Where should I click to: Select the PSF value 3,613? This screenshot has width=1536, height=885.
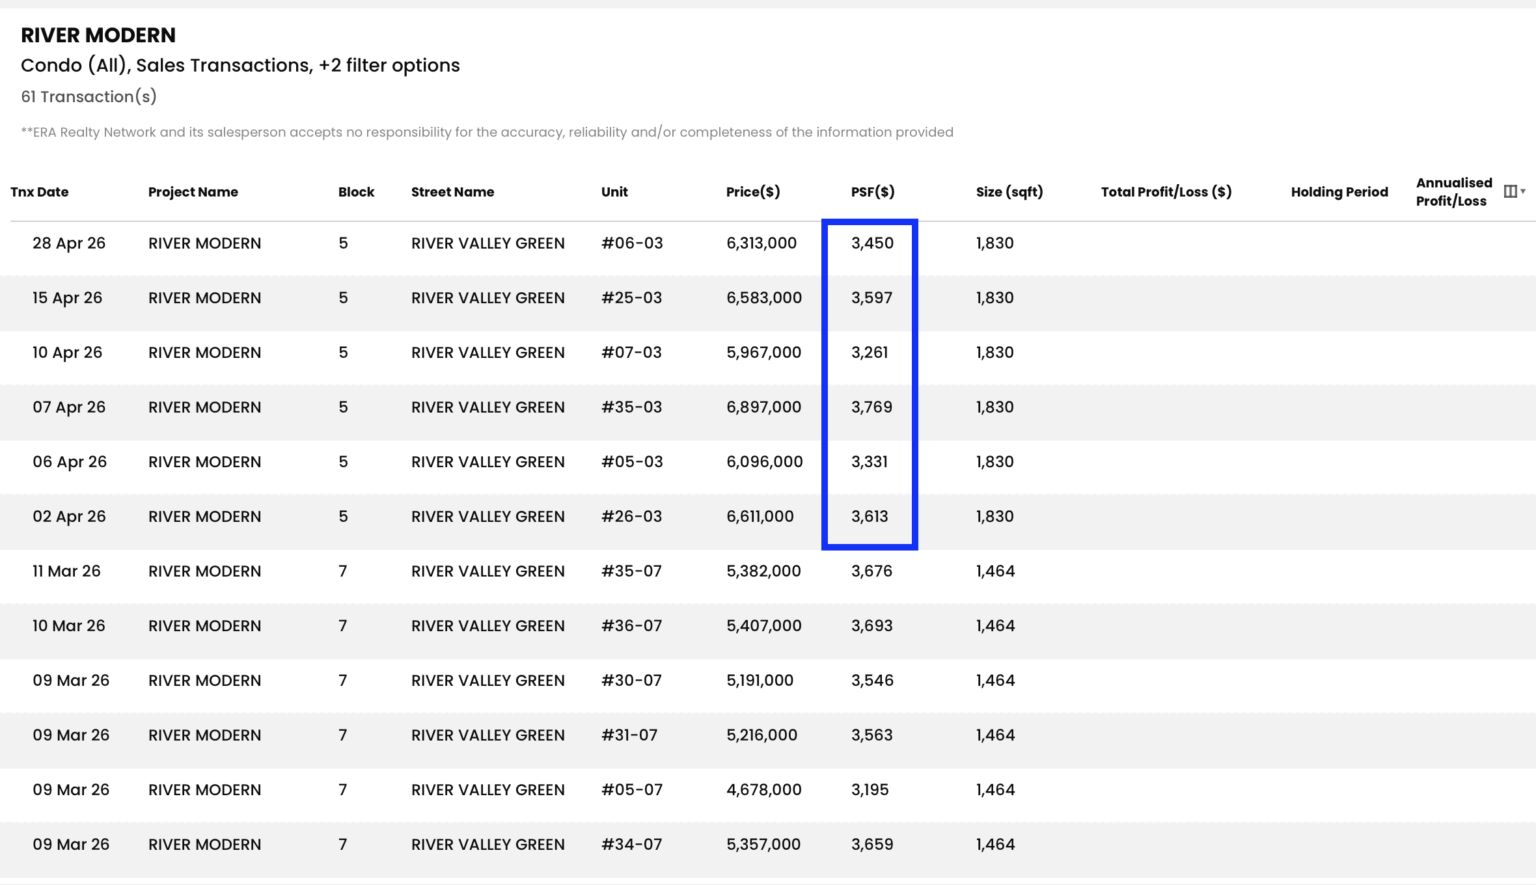(869, 516)
